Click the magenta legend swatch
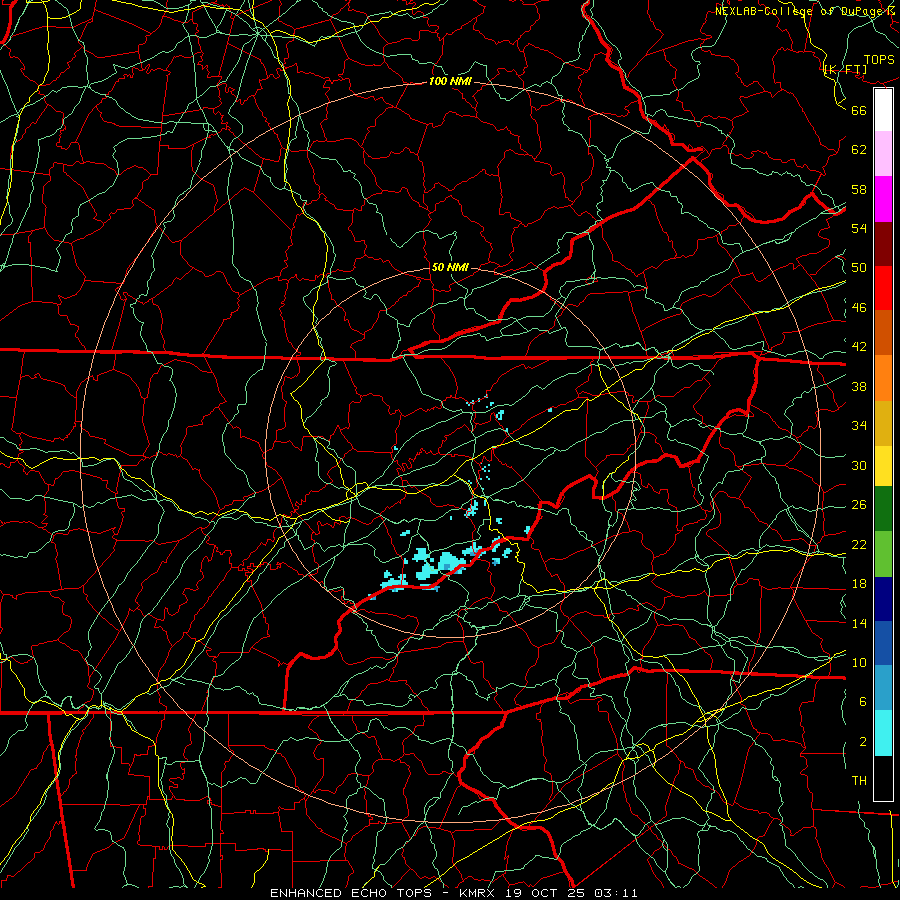 pos(883,199)
